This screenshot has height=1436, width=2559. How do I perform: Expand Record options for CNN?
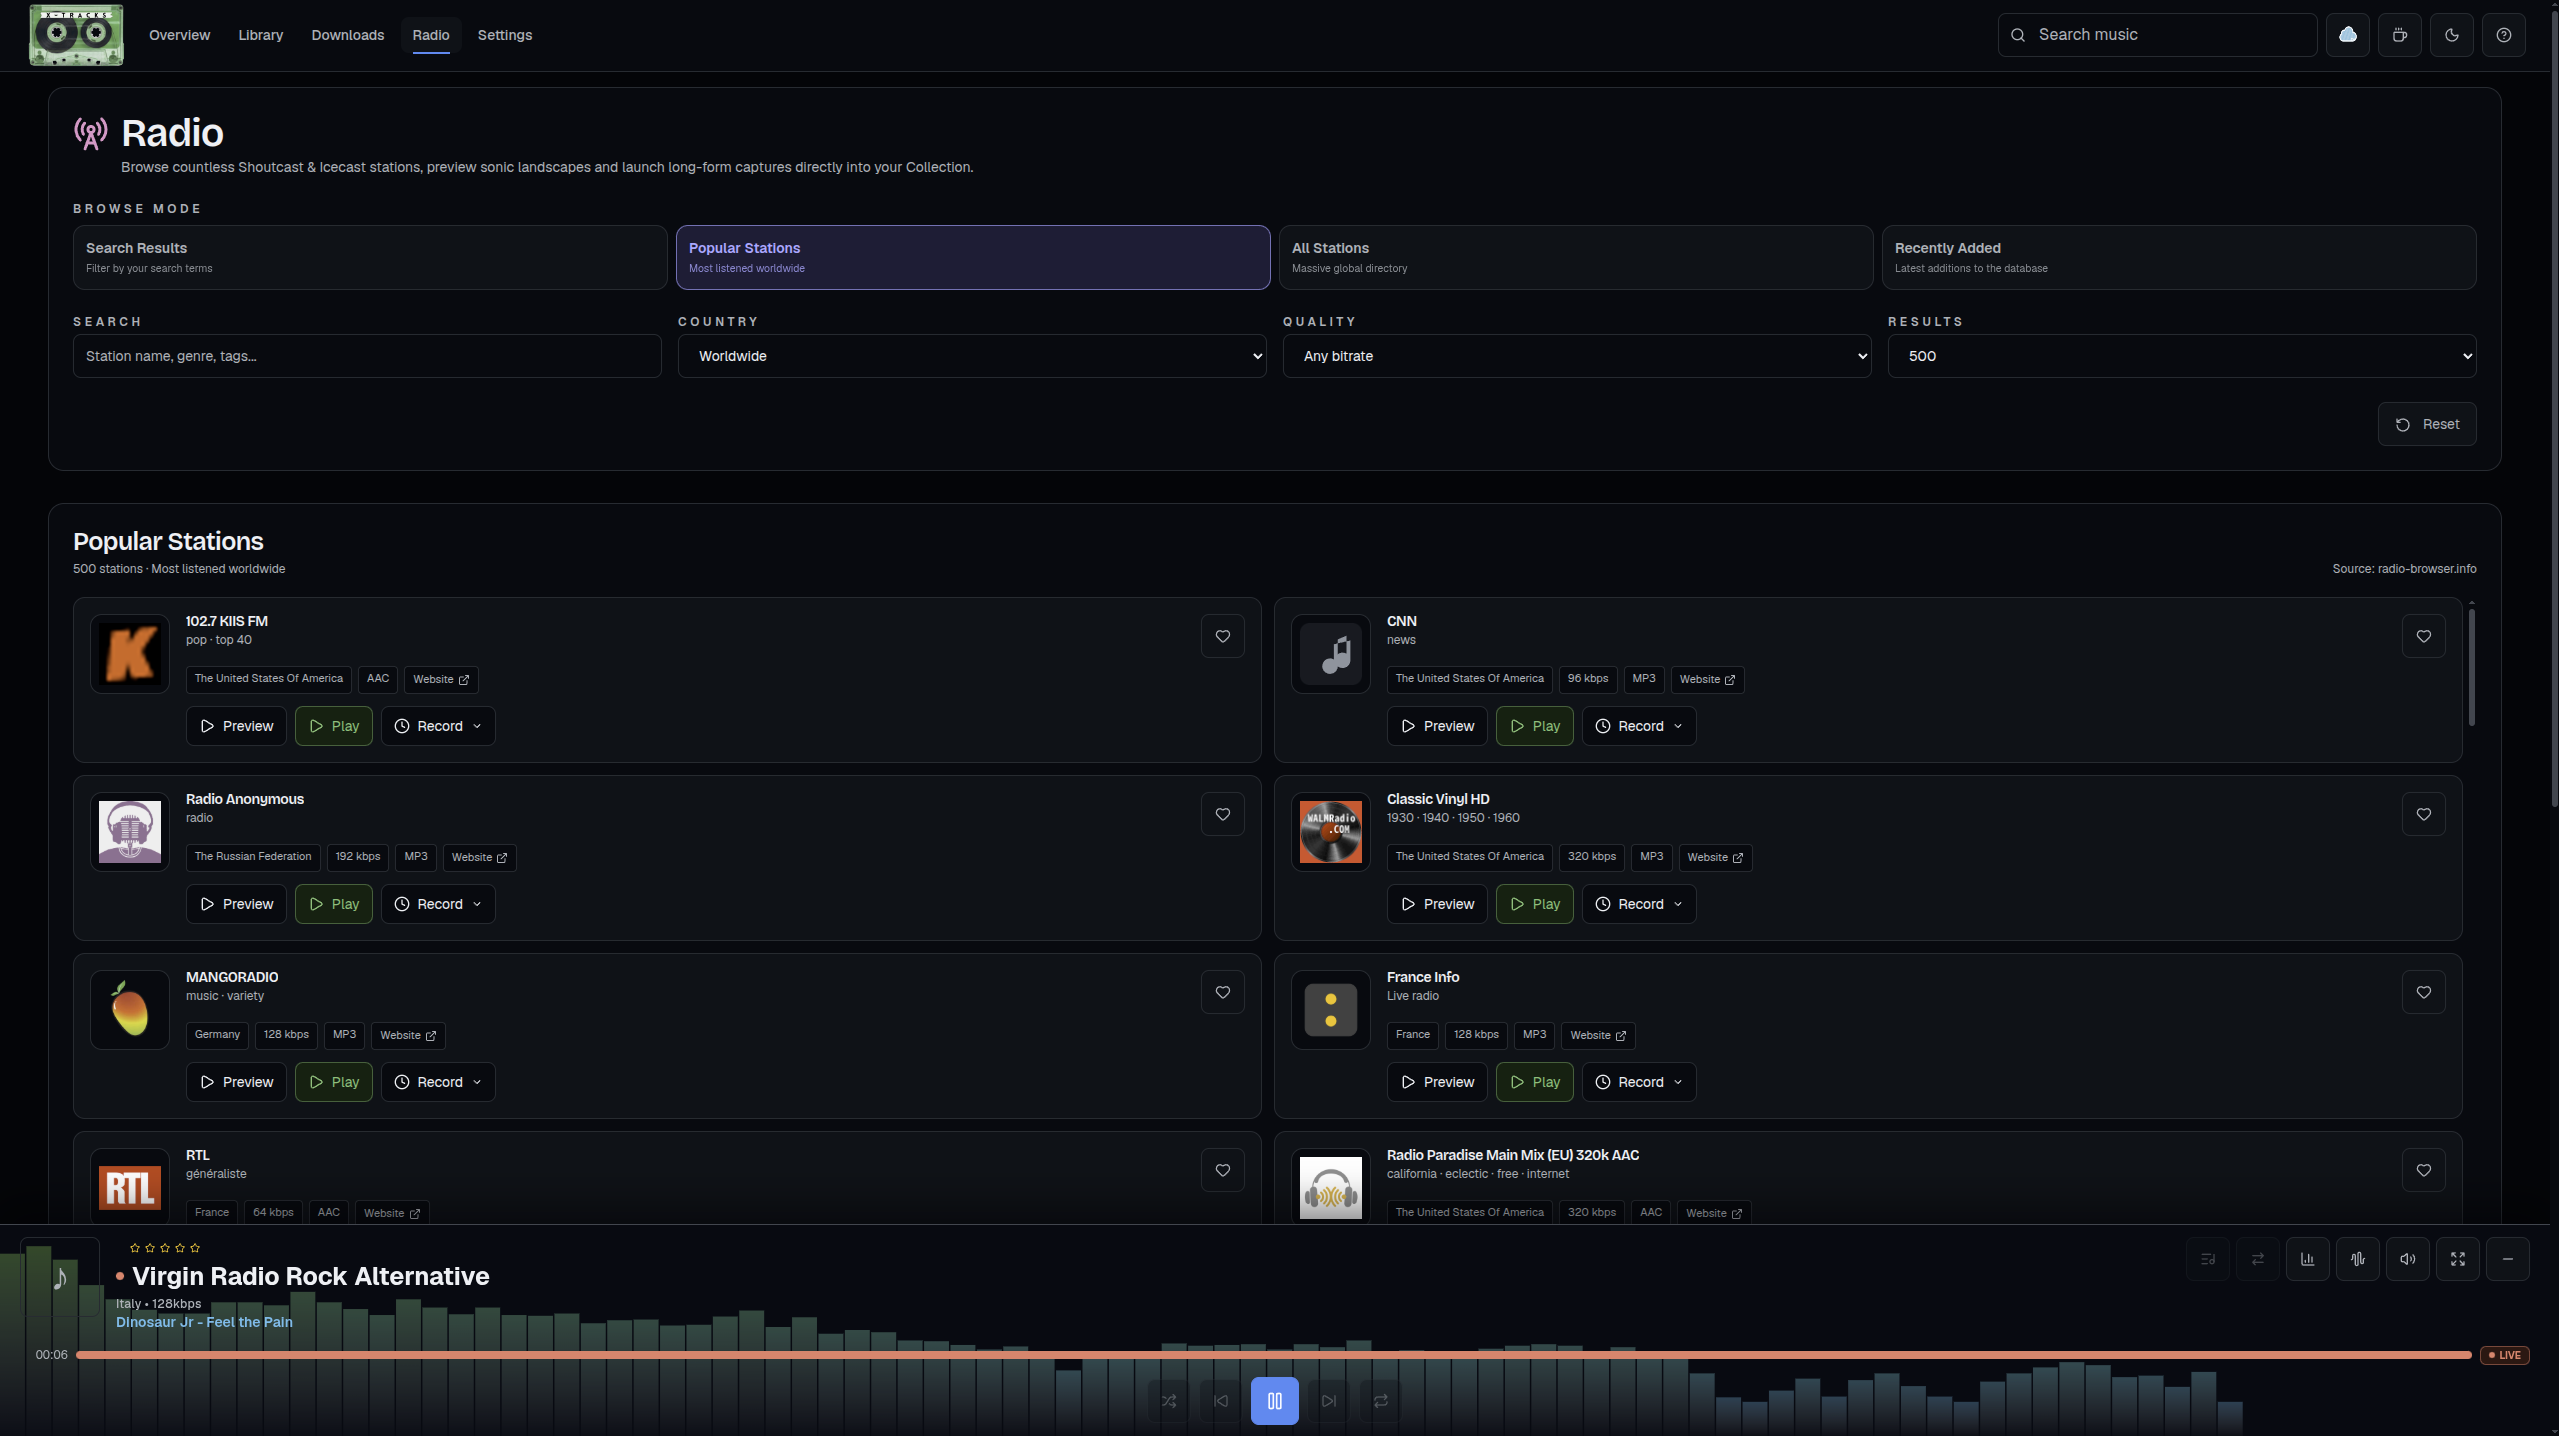click(x=1639, y=726)
